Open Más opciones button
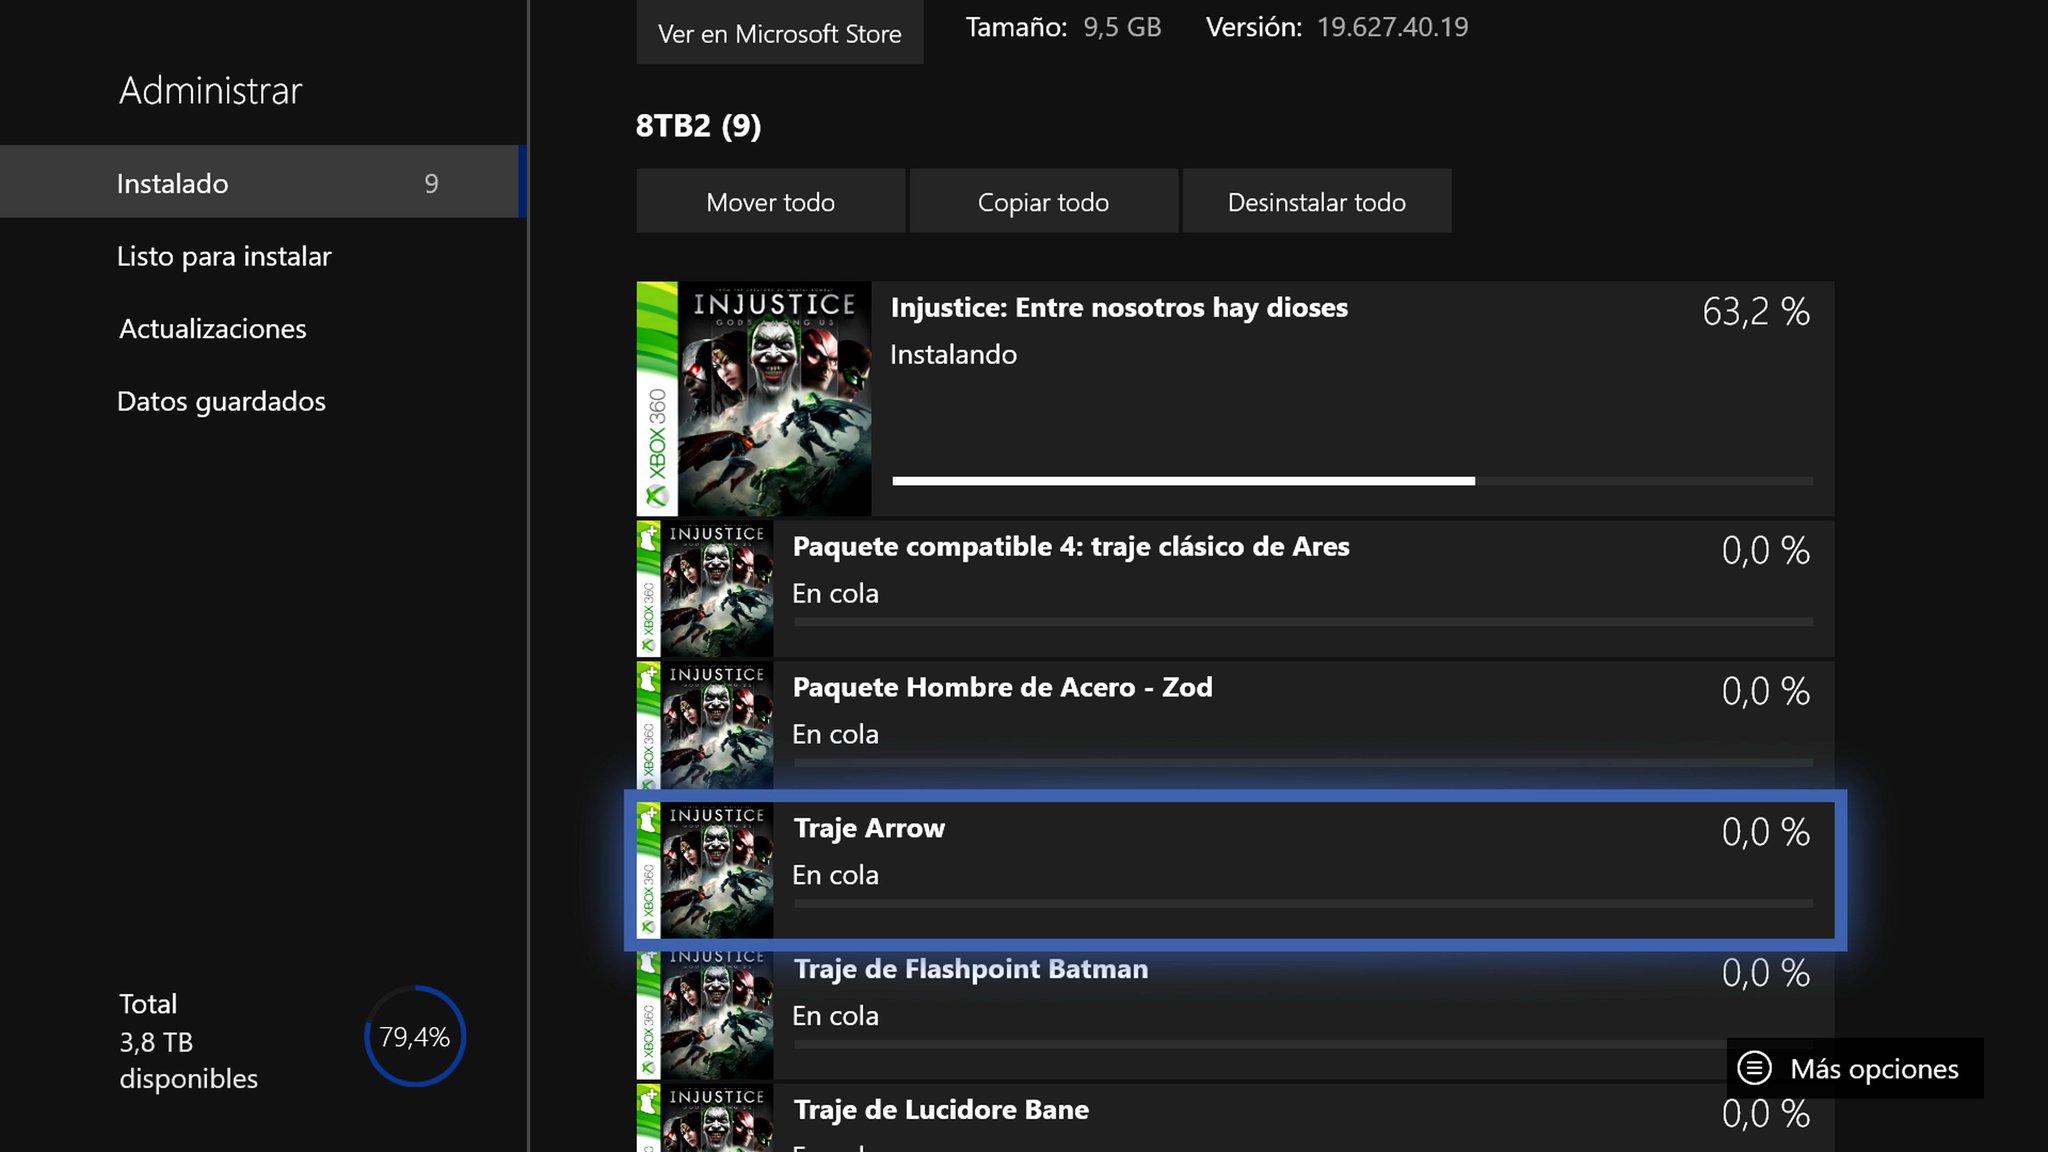This screenshot has height=1152, width=2048. (1855, 1068)
